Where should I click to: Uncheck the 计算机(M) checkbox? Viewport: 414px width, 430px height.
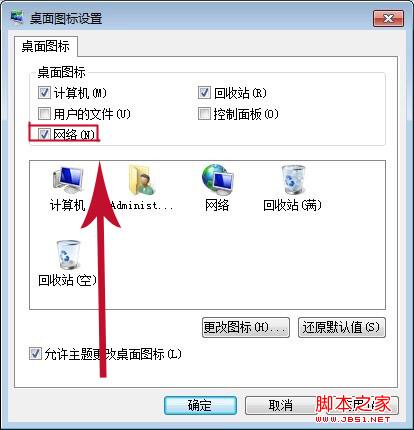point(44,93)
